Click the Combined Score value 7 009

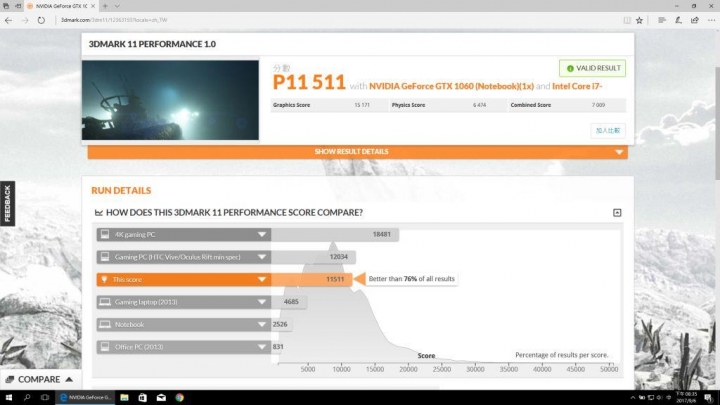pos(598,105)
